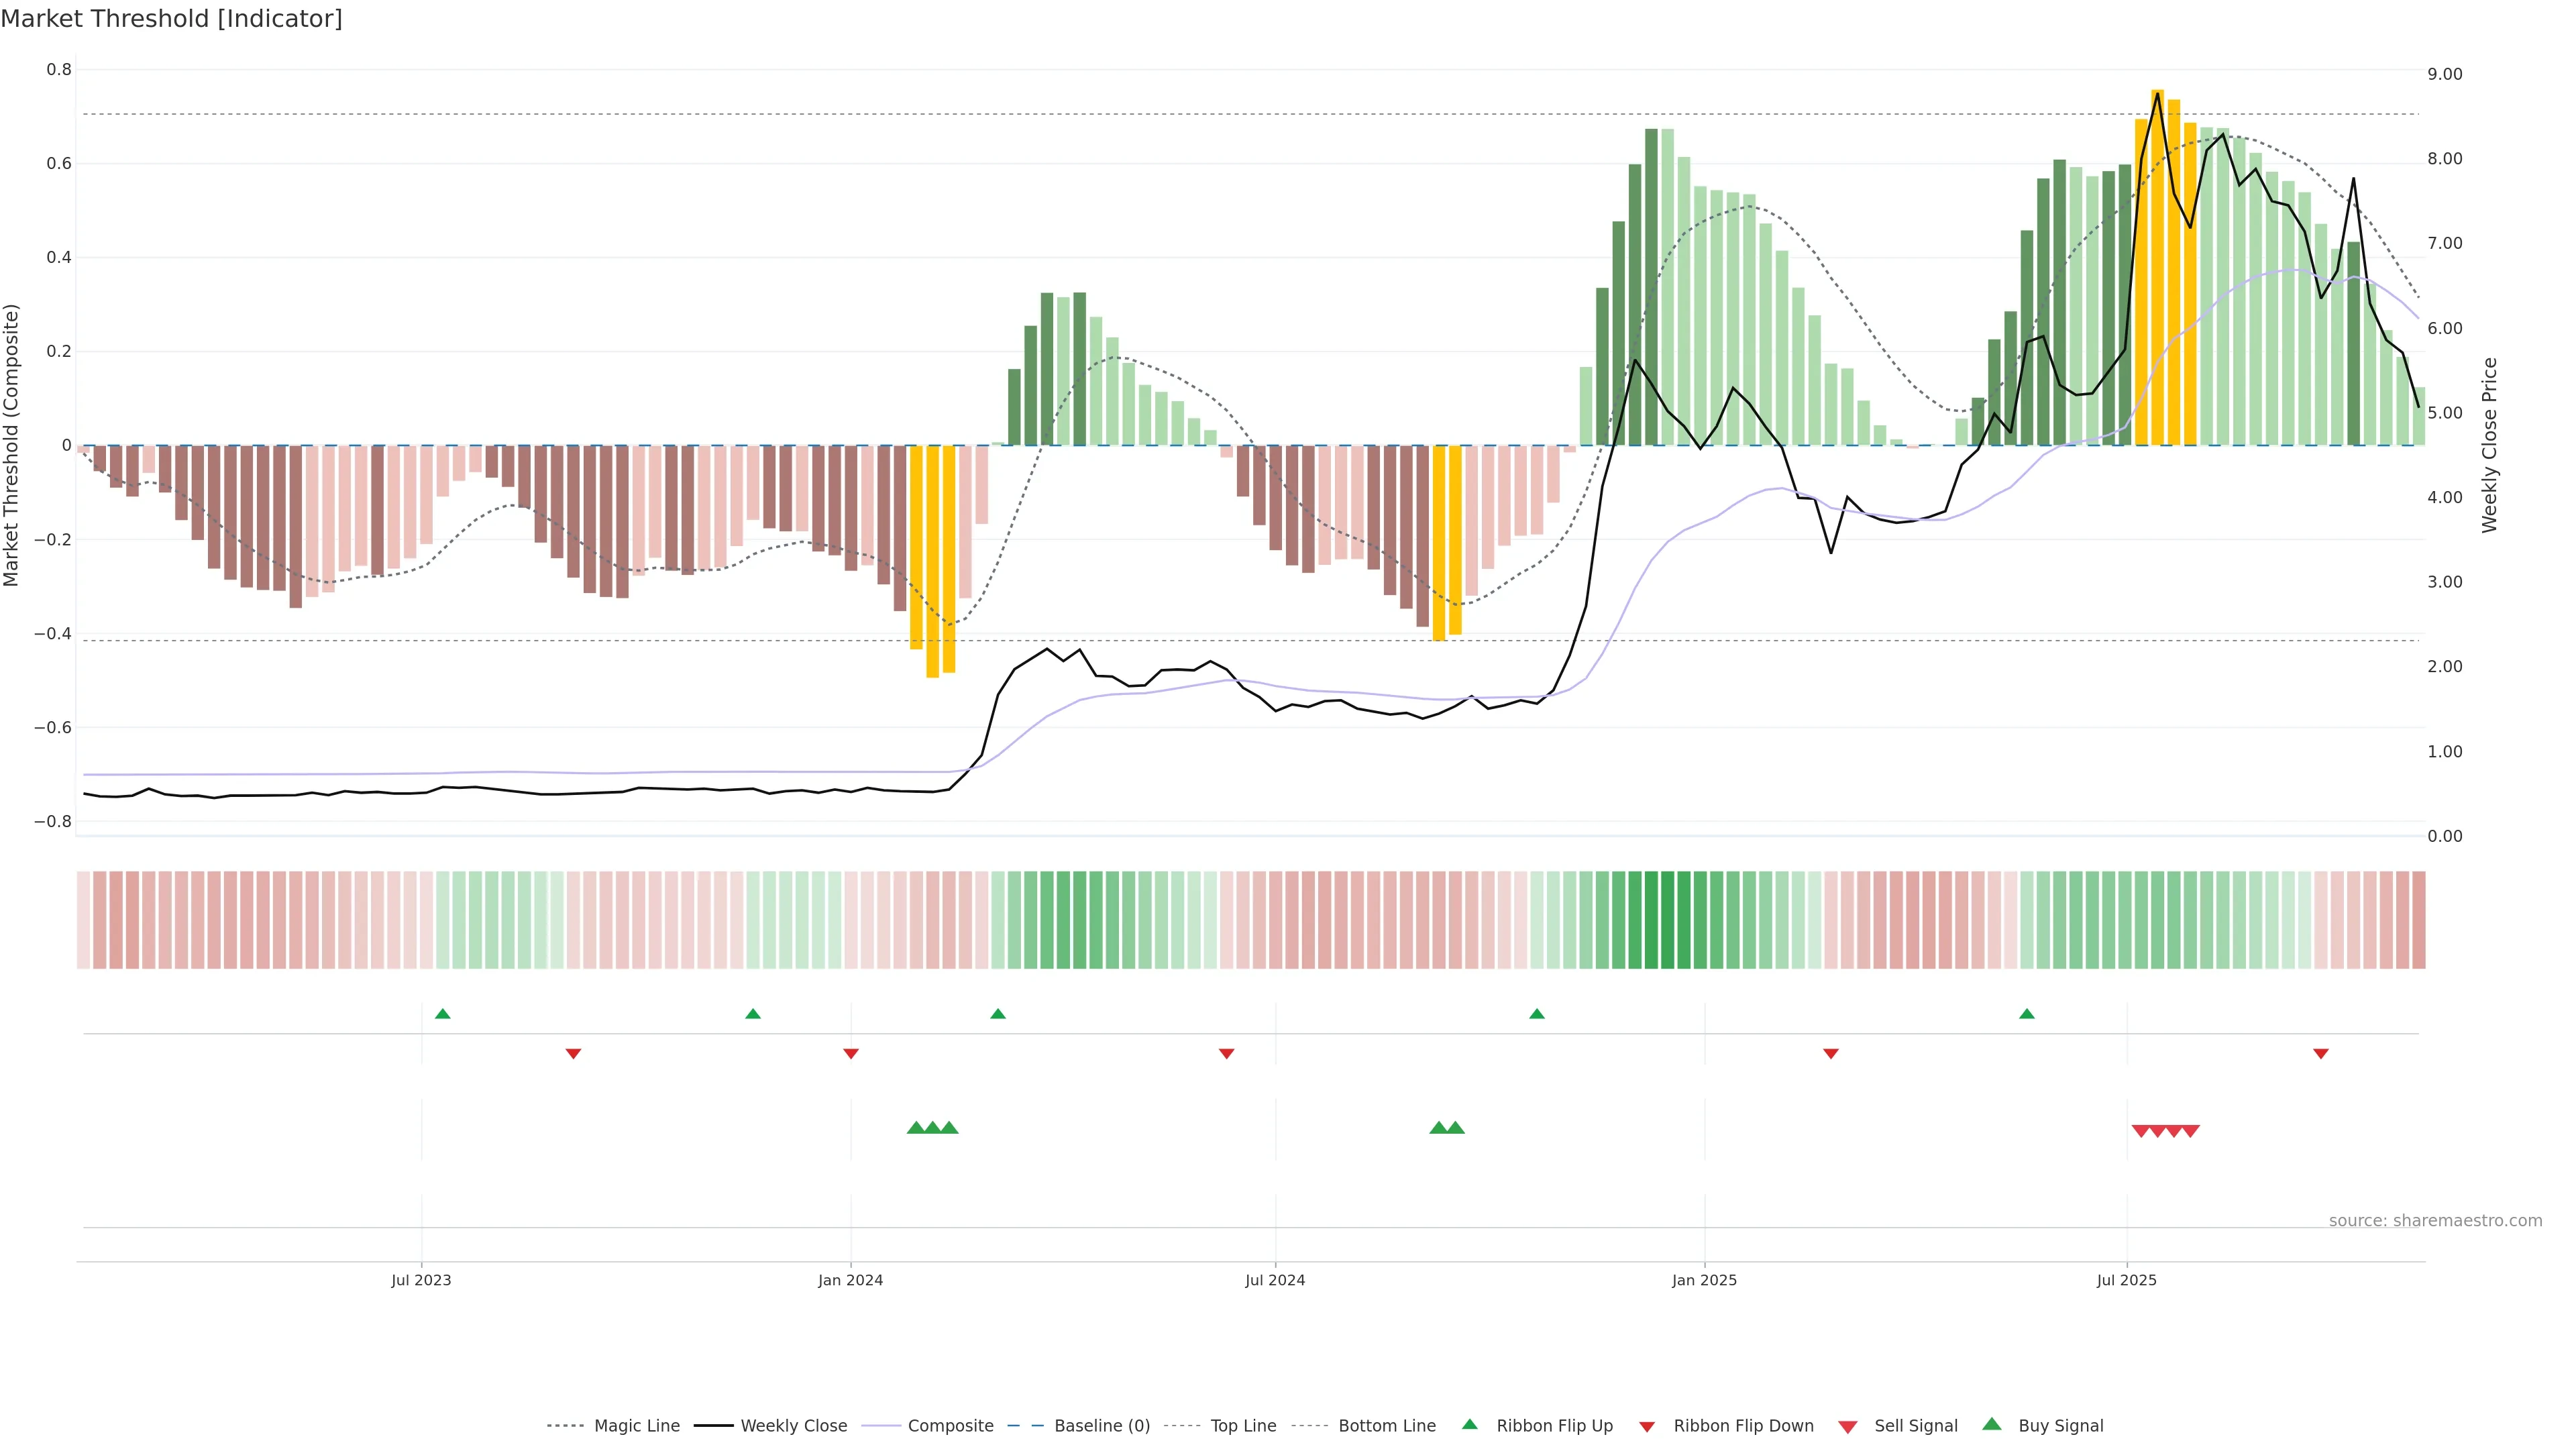The image size is (2576, 1449).
Task: Toggle Composite legend entry
Action: click(x=950, y=1425)
